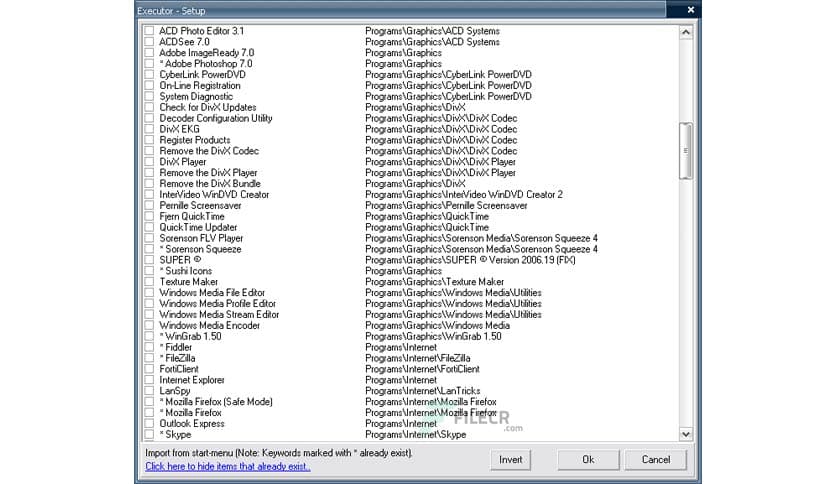Tick the Windows Media Encoder checkbox

149,325
